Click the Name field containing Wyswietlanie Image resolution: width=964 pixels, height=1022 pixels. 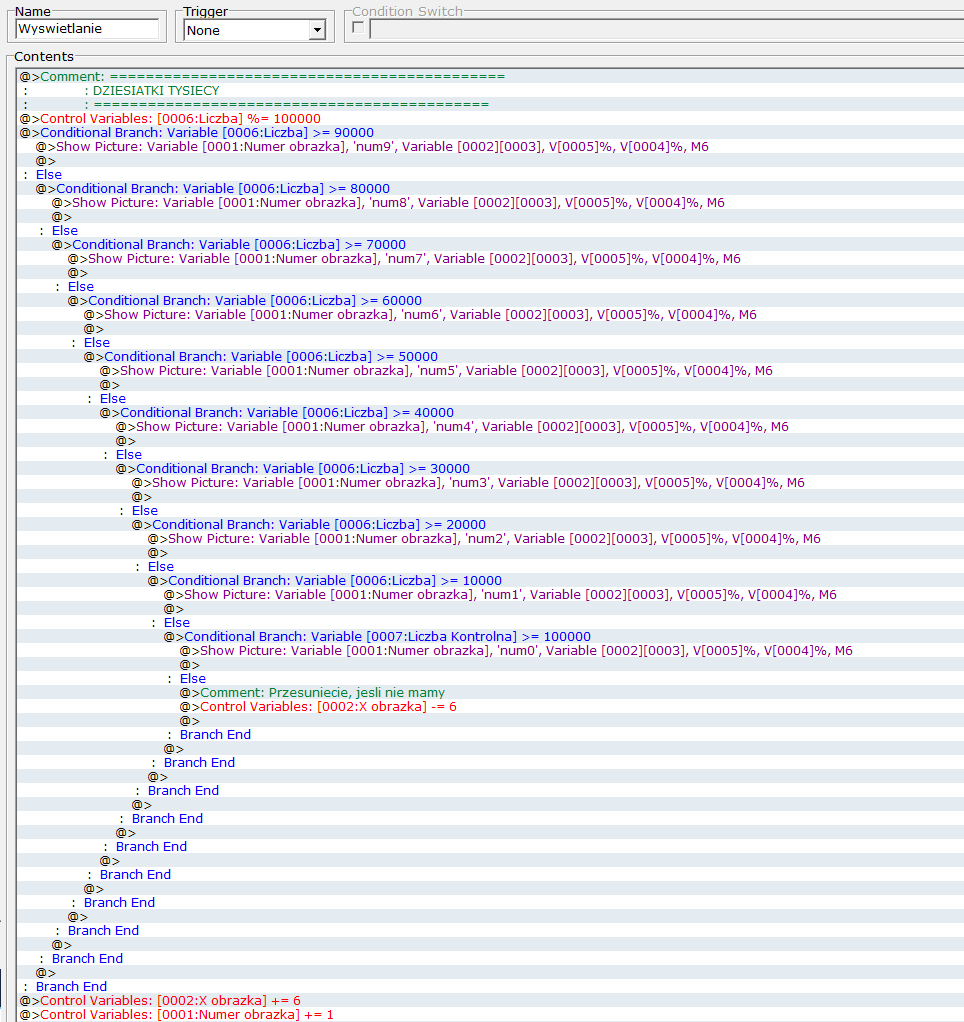87,29
